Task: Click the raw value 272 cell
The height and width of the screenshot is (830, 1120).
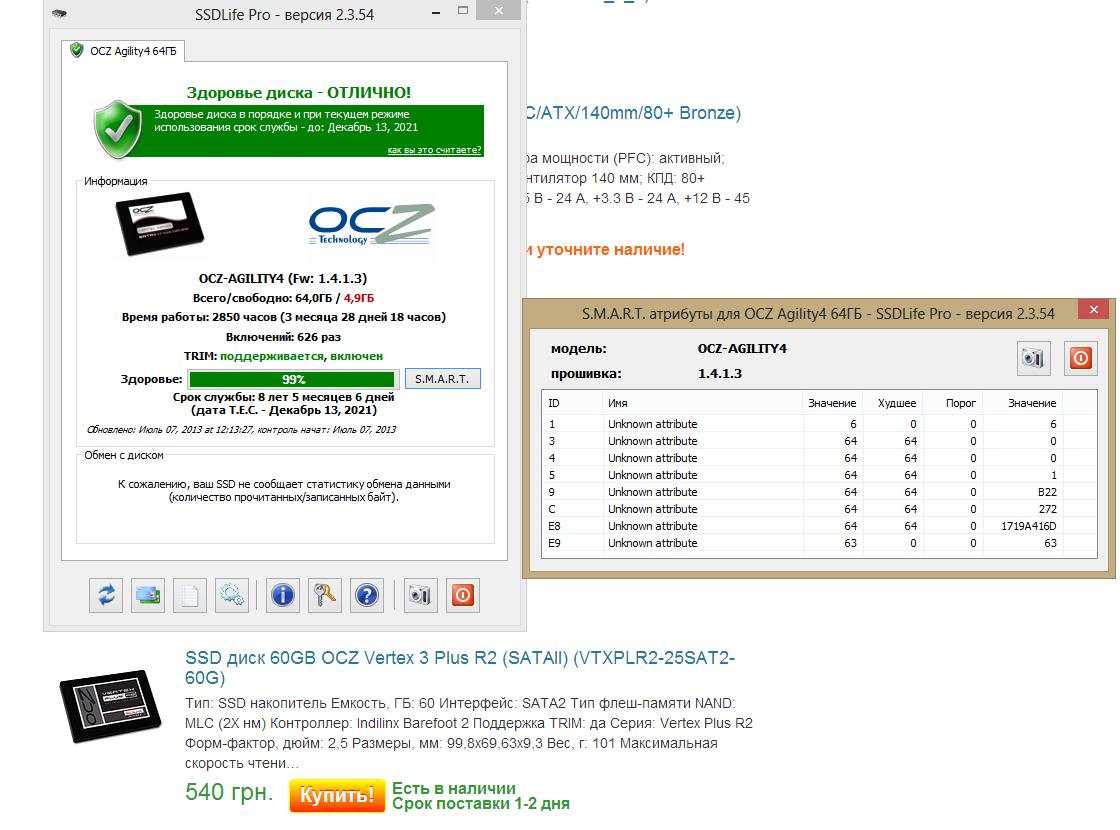Action: point(1048,509)
